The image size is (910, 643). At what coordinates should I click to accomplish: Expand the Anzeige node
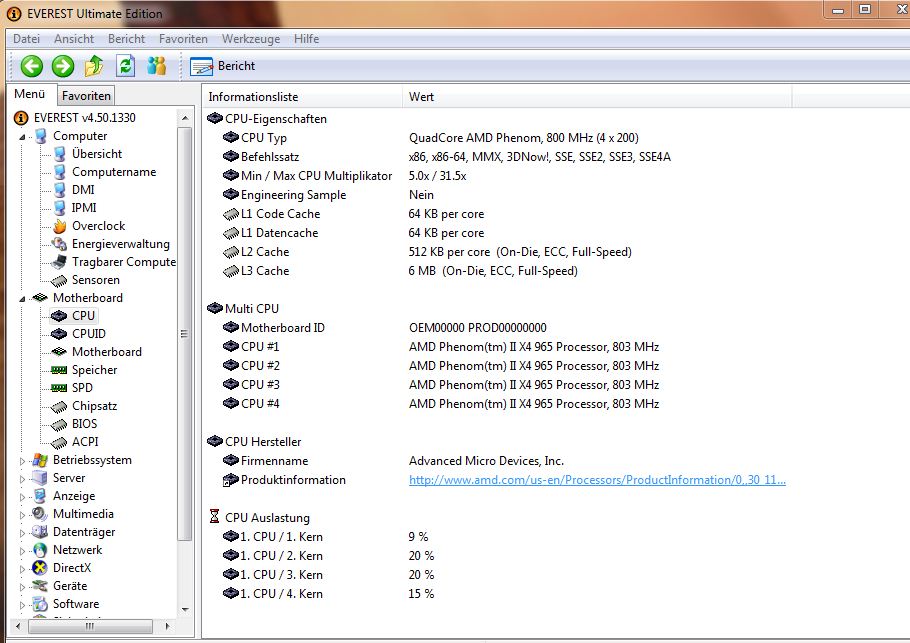[23, 497]
